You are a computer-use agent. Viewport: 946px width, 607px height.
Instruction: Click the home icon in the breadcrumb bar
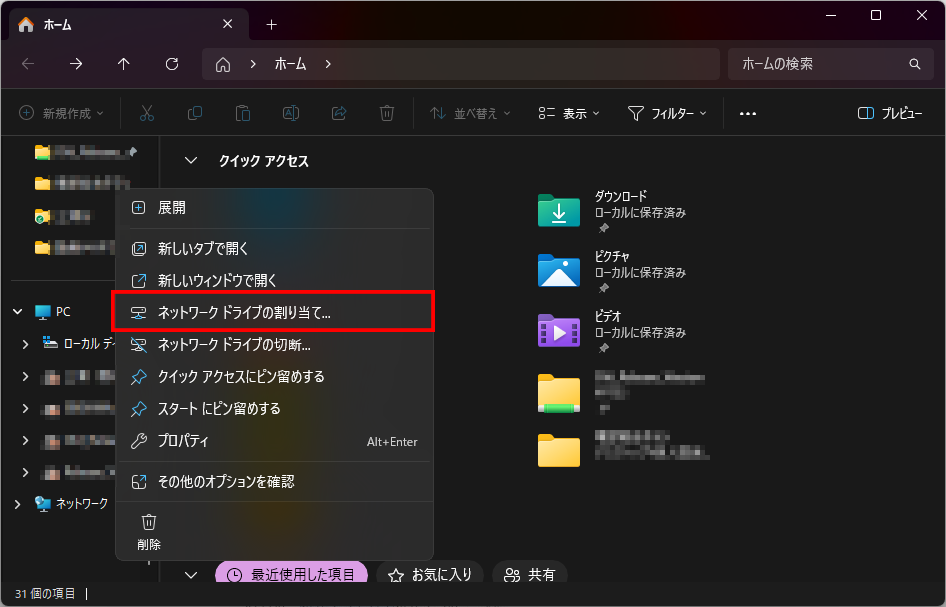coord(222,63)
